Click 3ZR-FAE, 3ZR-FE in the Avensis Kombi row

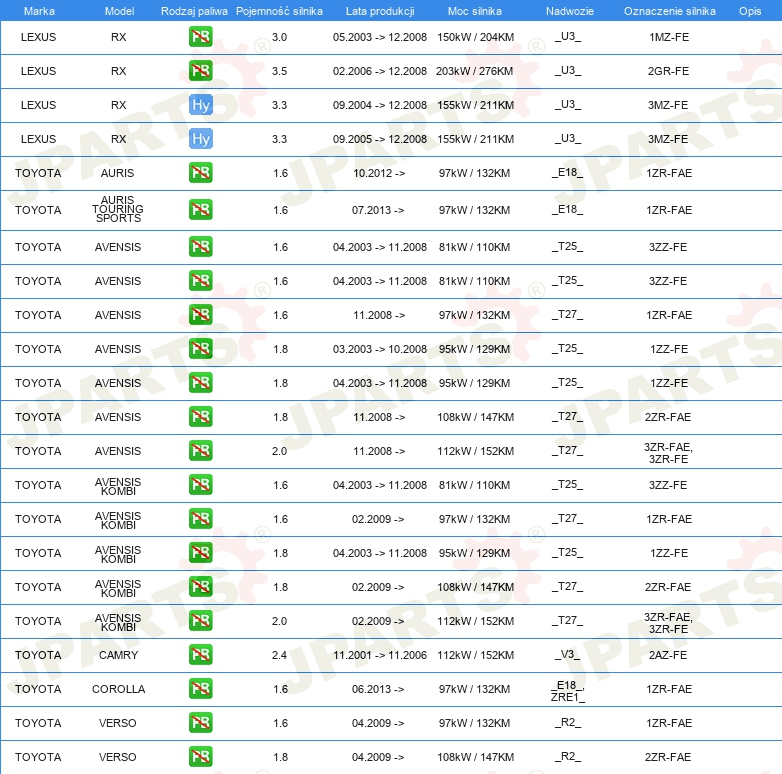pos(668,623)
